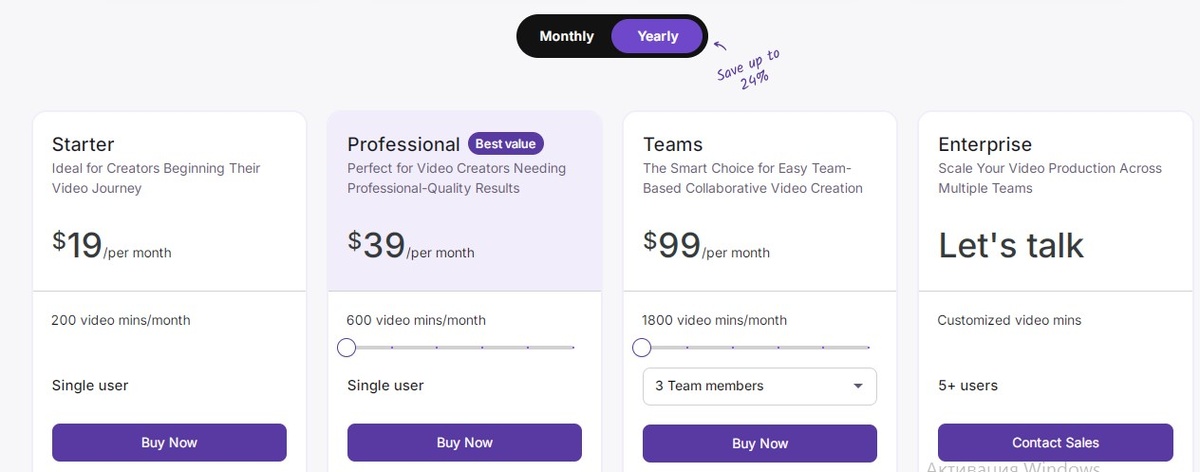Click the Teams video minutes slider handle
Viewport: 1200px width, 472px height.
(x=642, y=348)
